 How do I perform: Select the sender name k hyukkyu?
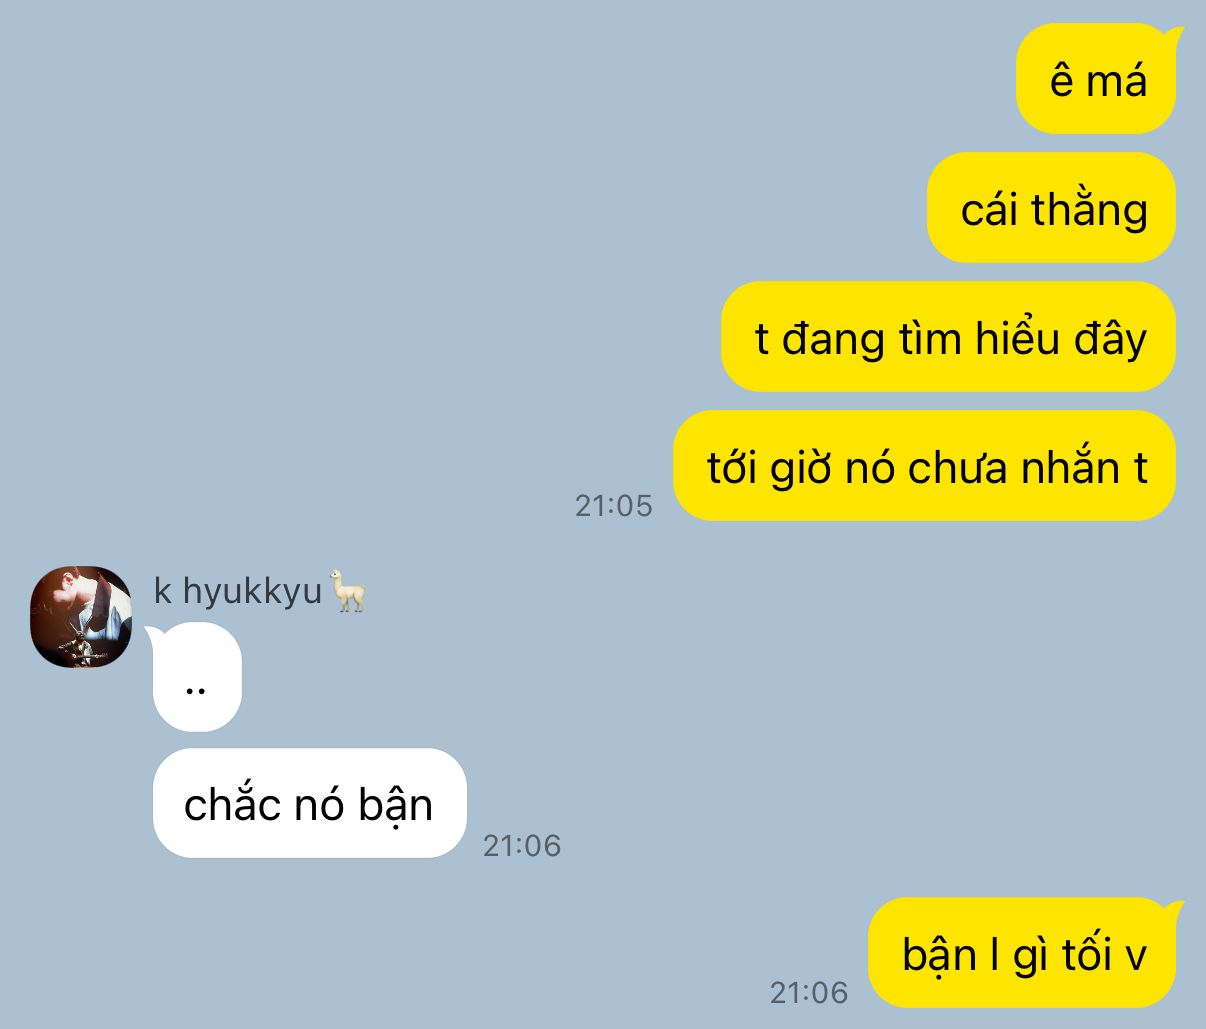238,591
